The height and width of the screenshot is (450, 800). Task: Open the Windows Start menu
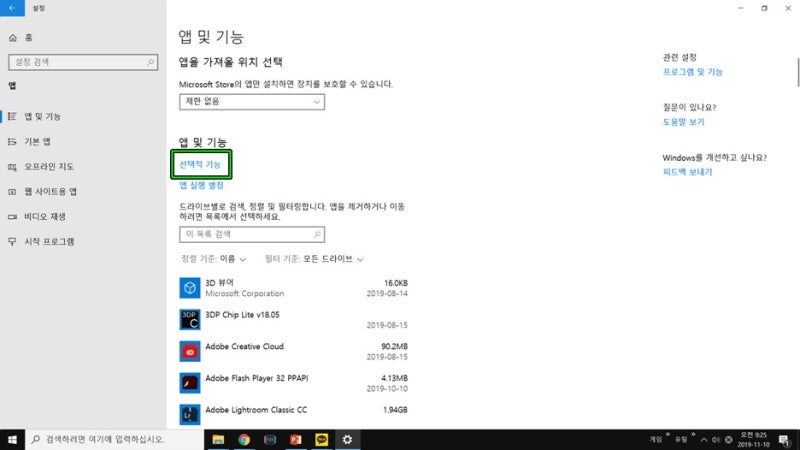tap(12, 439)
